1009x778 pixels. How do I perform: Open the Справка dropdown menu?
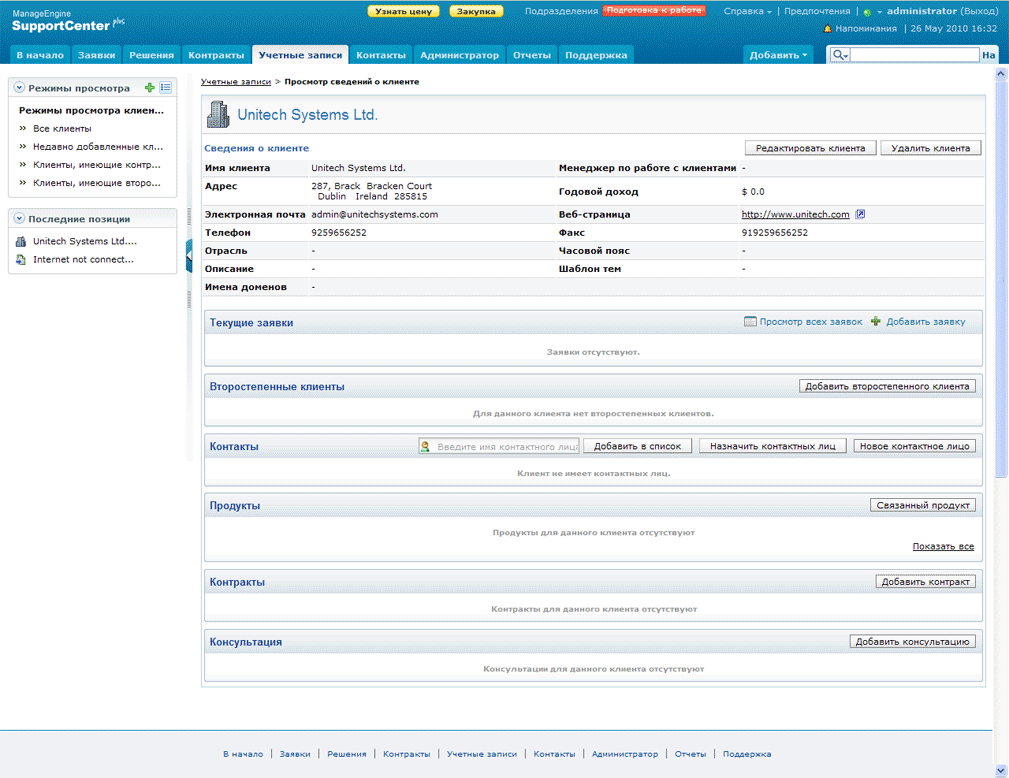[747, 11]
